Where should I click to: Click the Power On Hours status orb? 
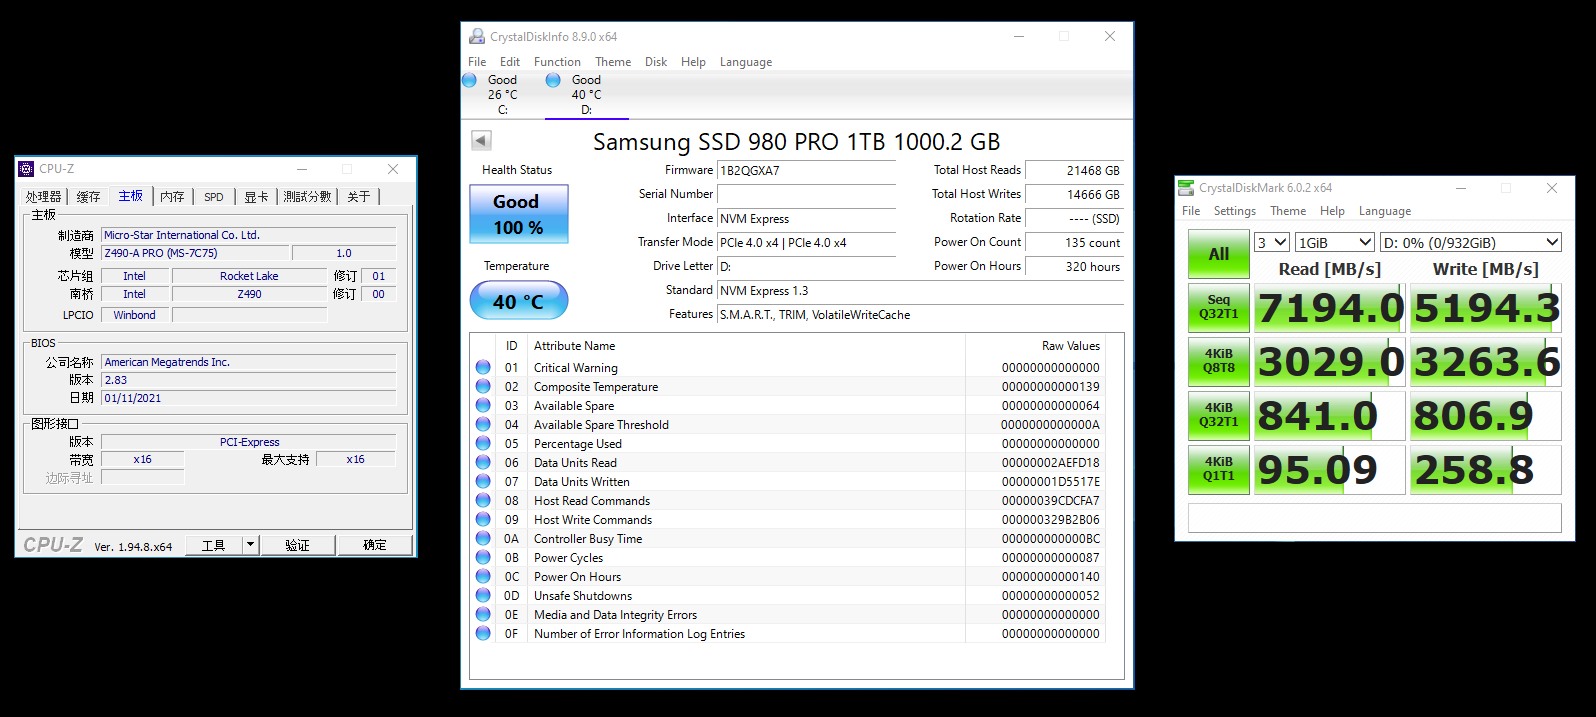point(483,577)
